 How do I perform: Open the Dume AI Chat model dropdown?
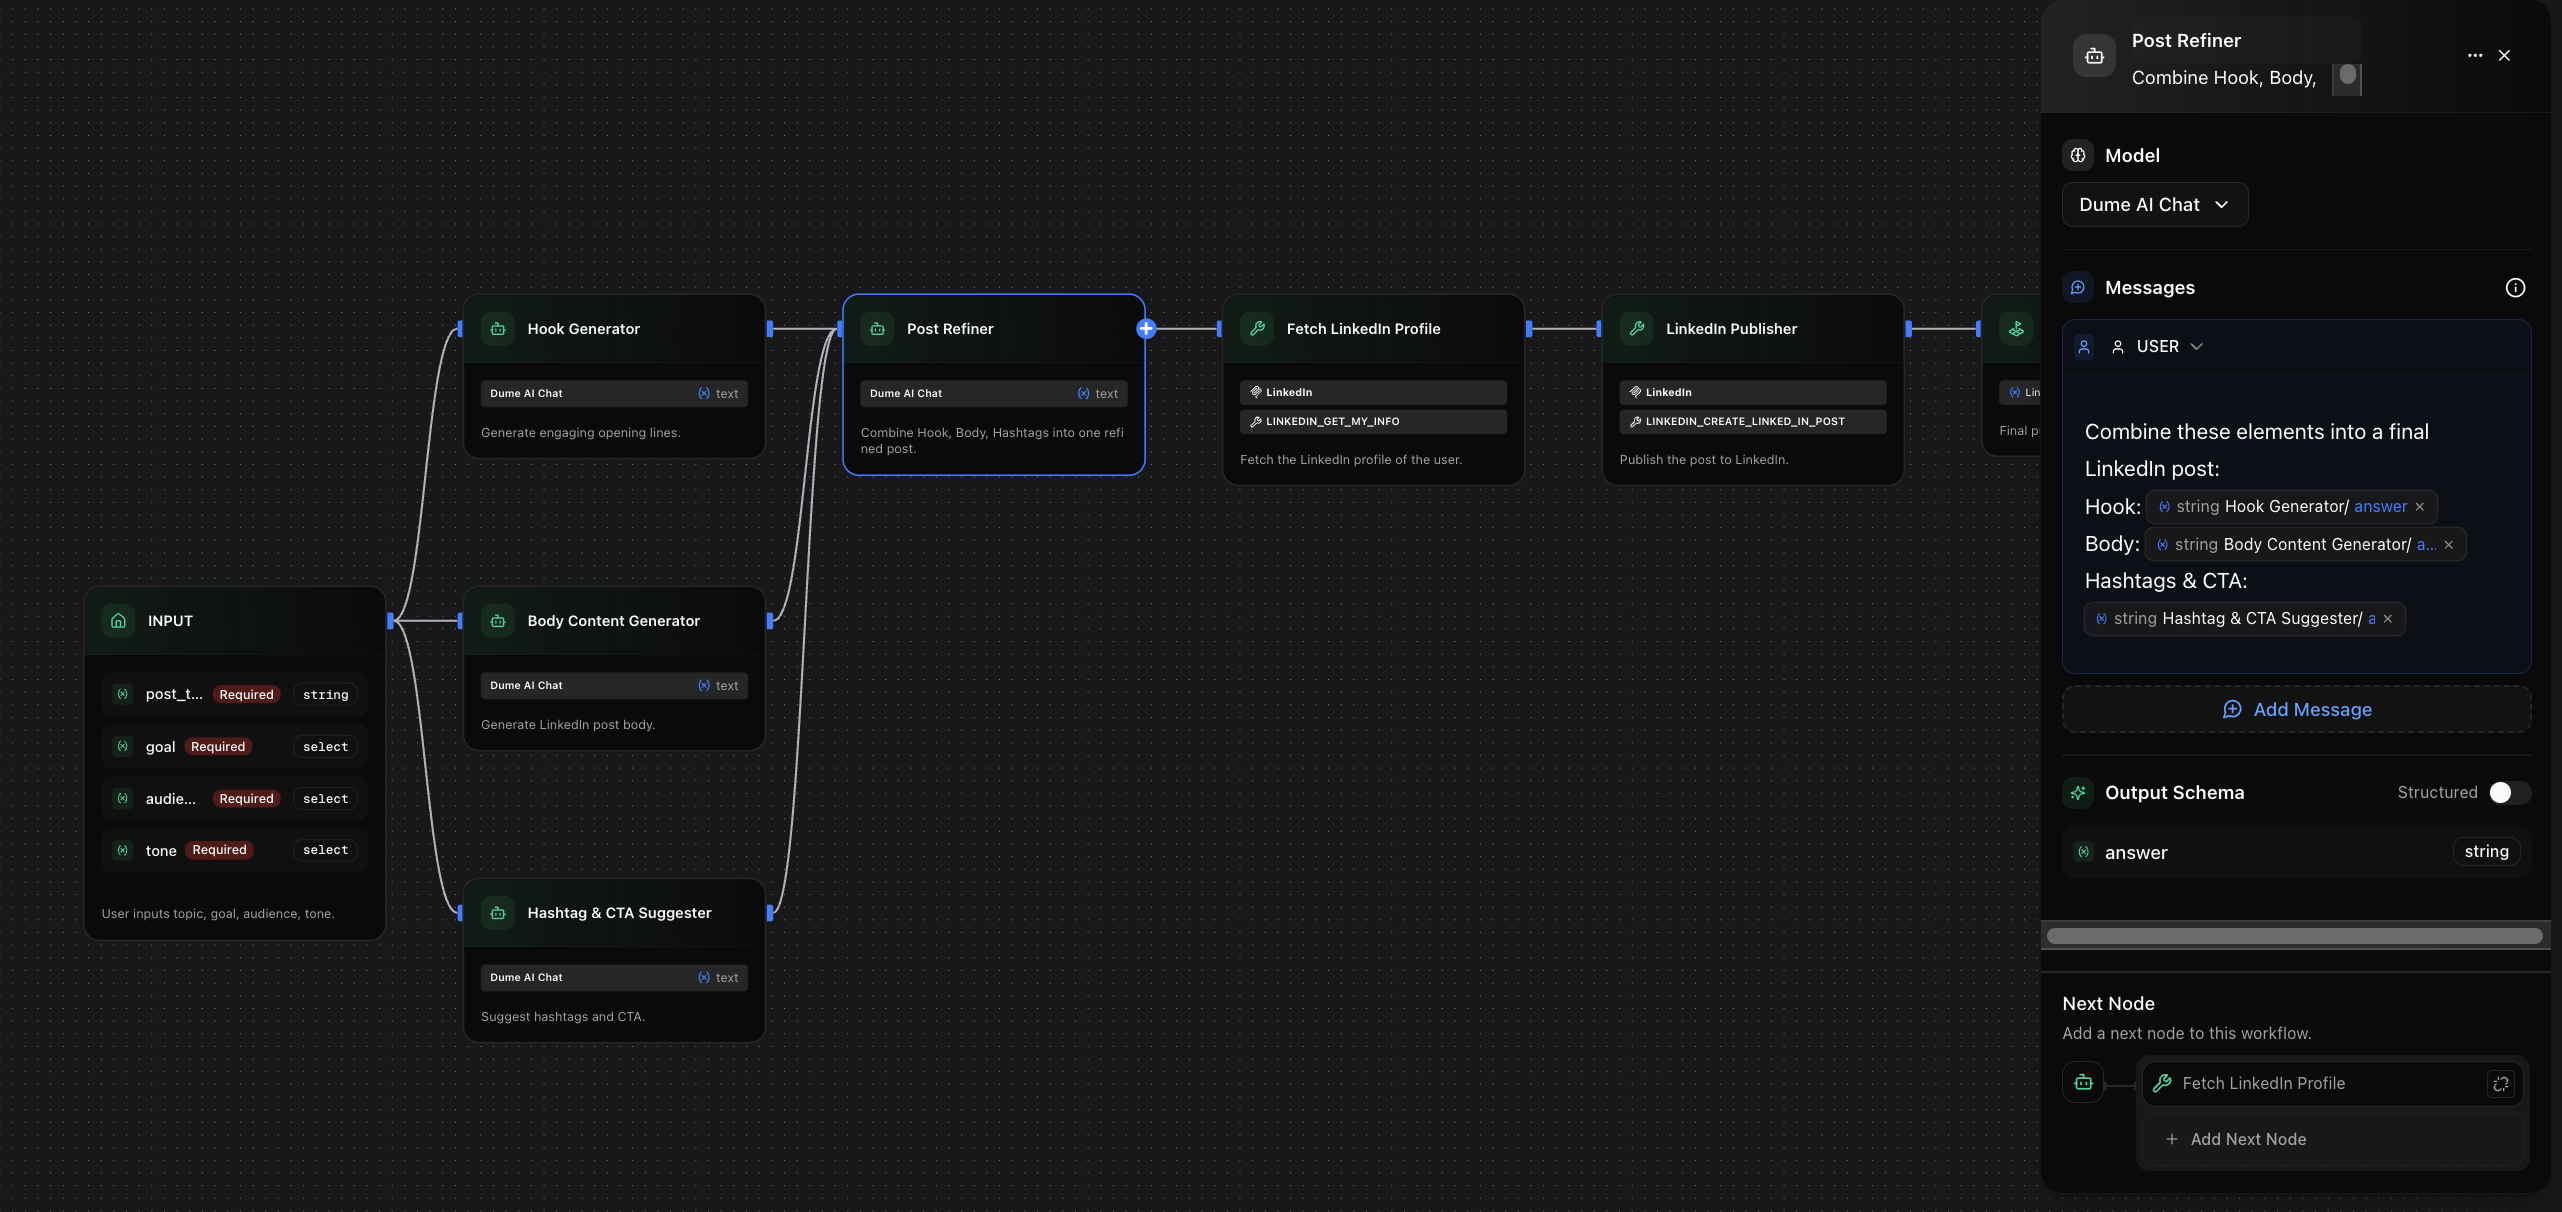[x=2154, y=205]
